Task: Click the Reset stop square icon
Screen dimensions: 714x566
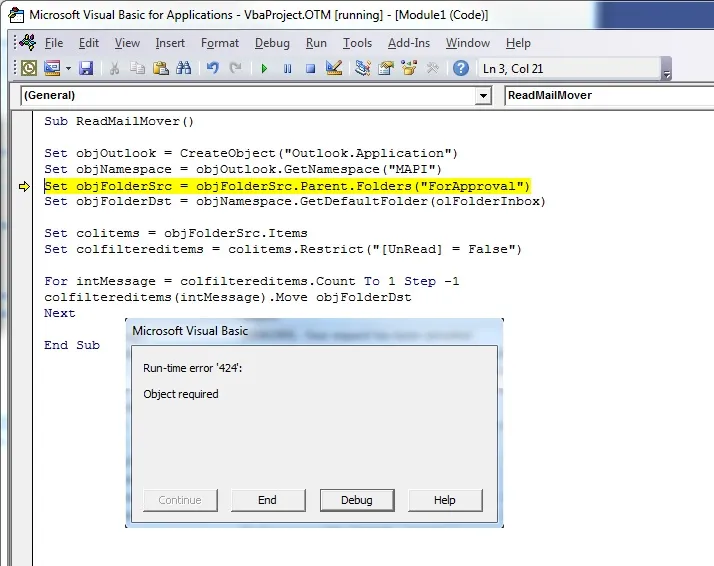Action: (x=311, y=69)
